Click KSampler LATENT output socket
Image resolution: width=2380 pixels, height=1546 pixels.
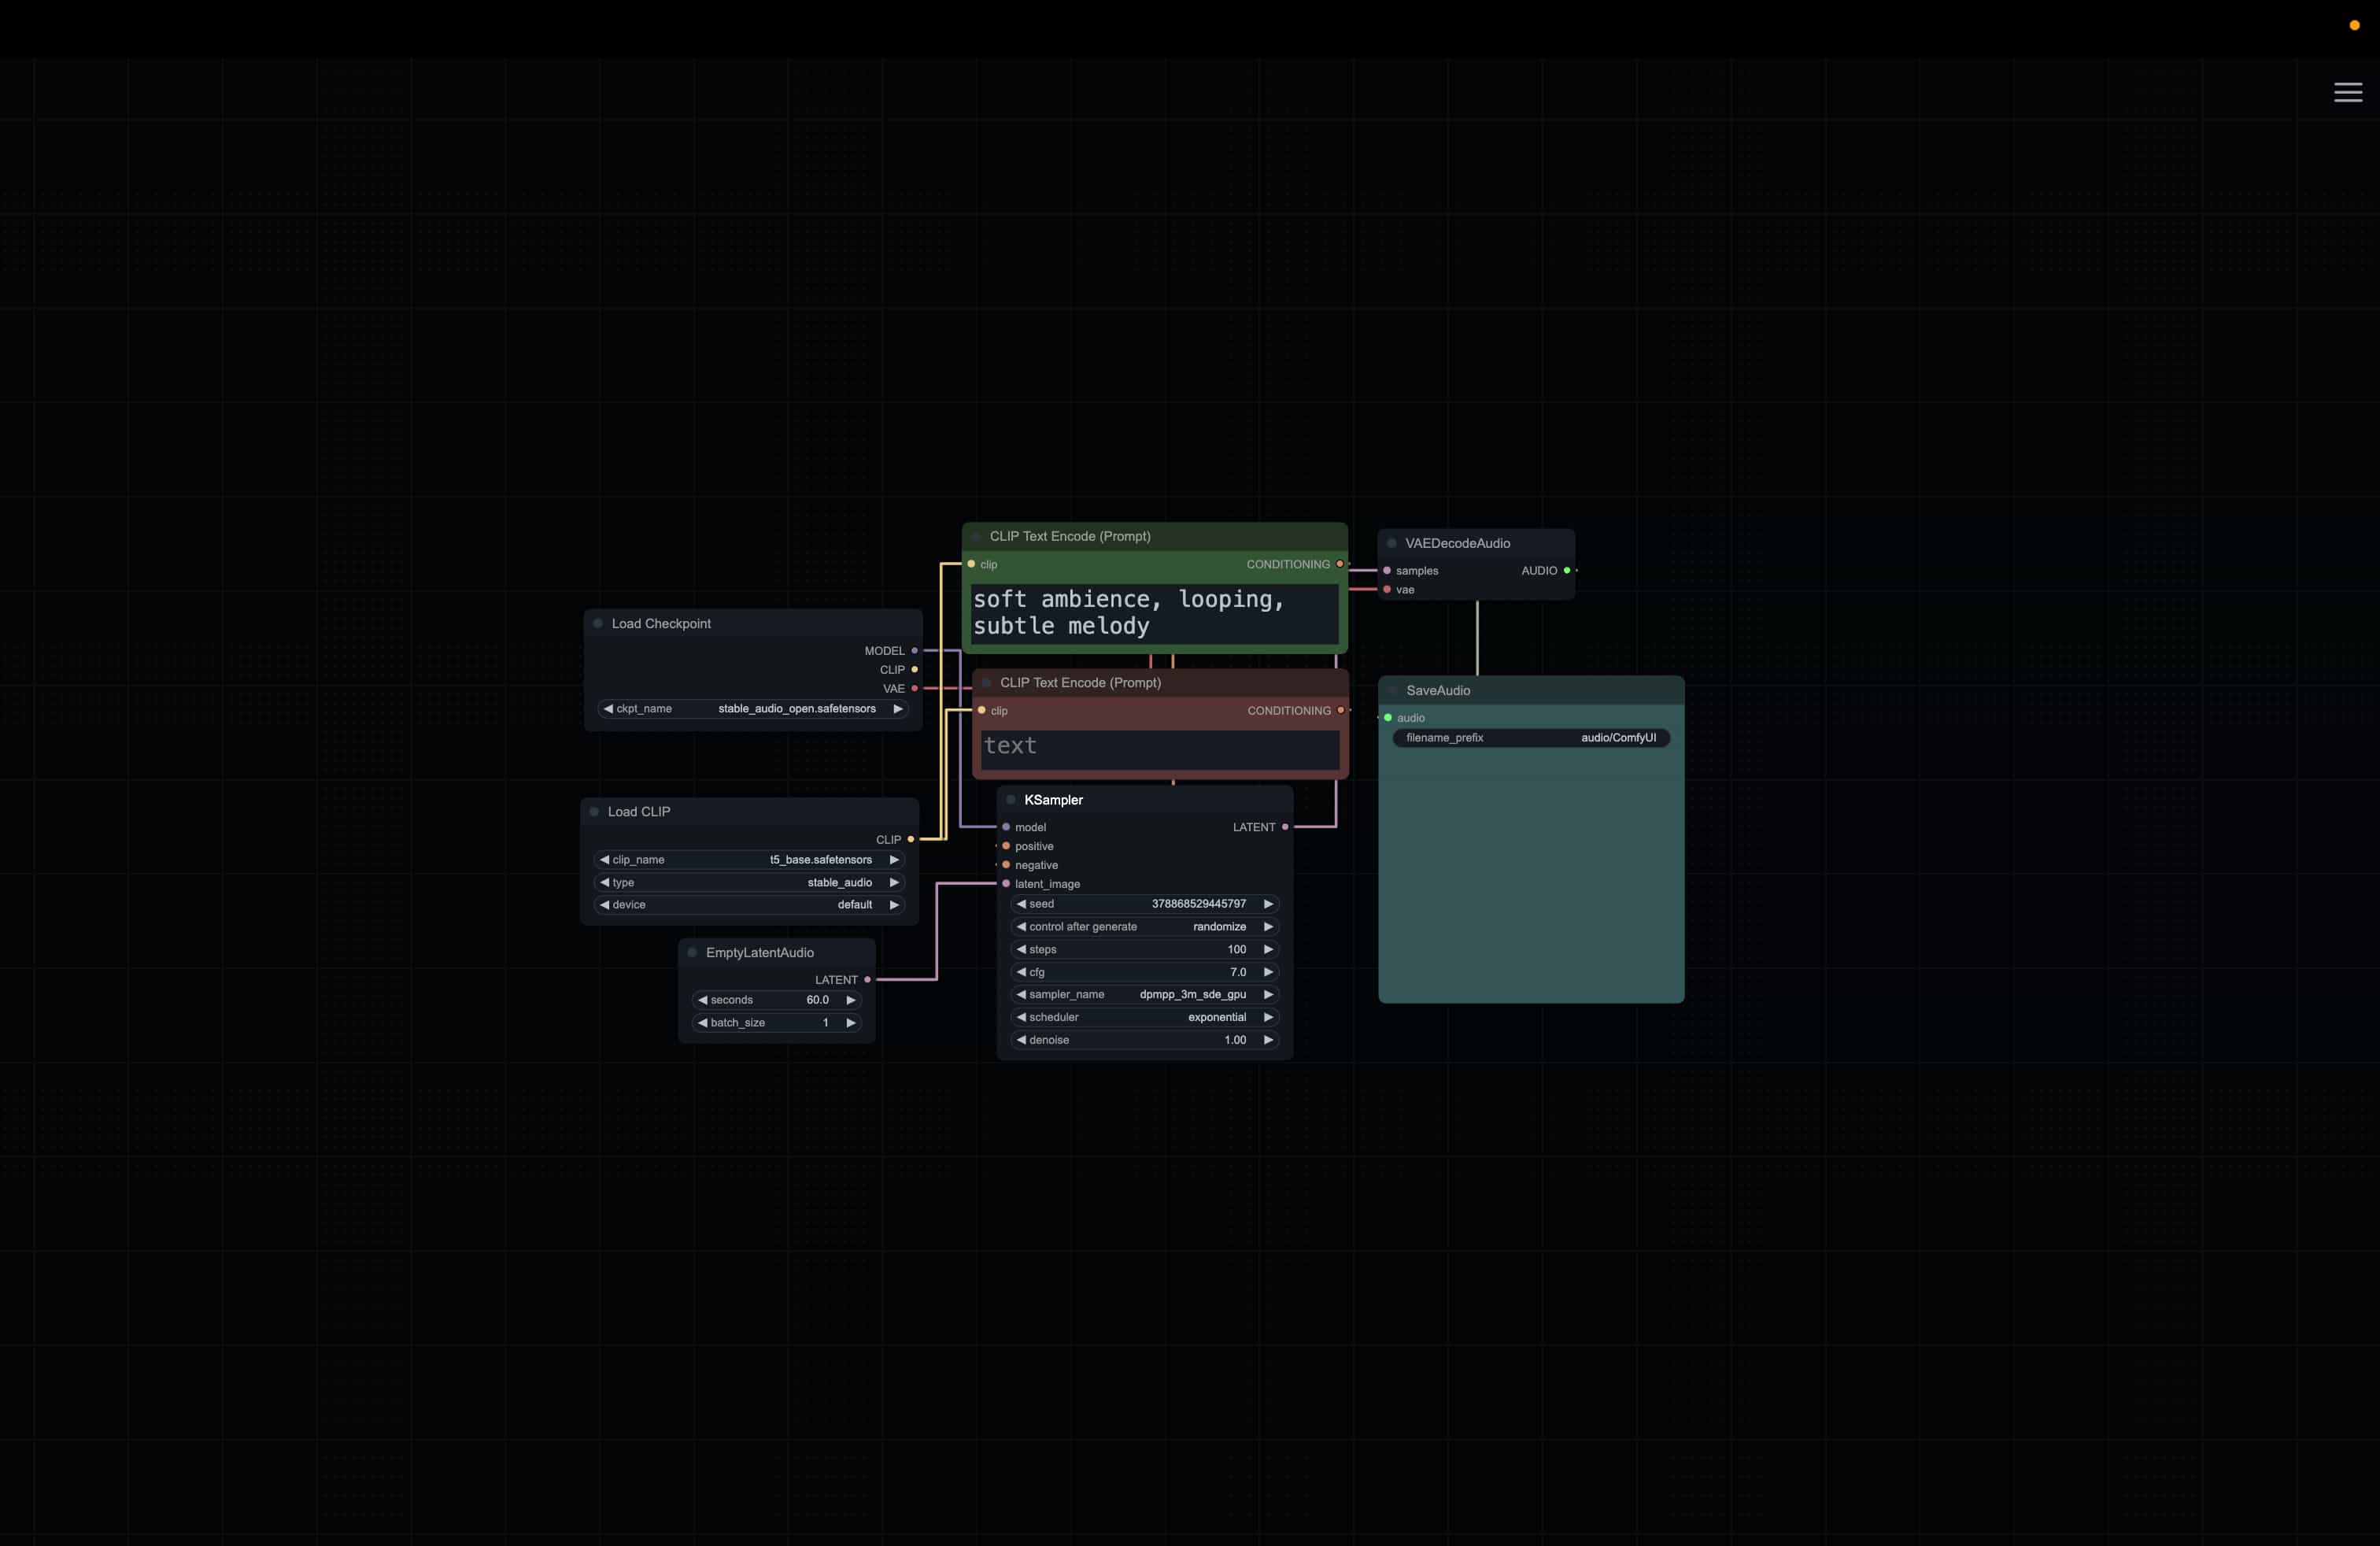pos(1285,827)
